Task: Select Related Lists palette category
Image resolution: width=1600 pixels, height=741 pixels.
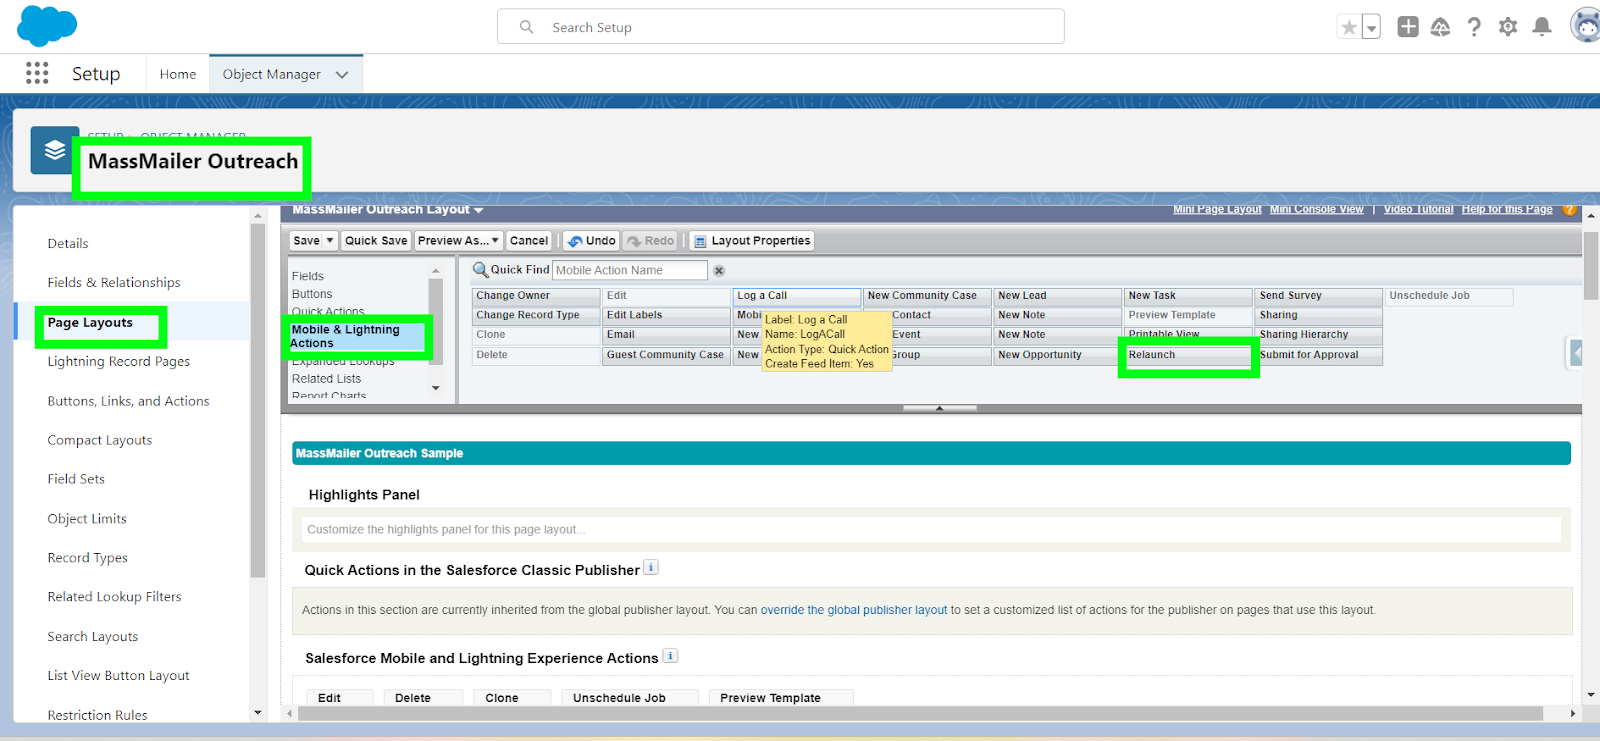Action: coord(326,379)
